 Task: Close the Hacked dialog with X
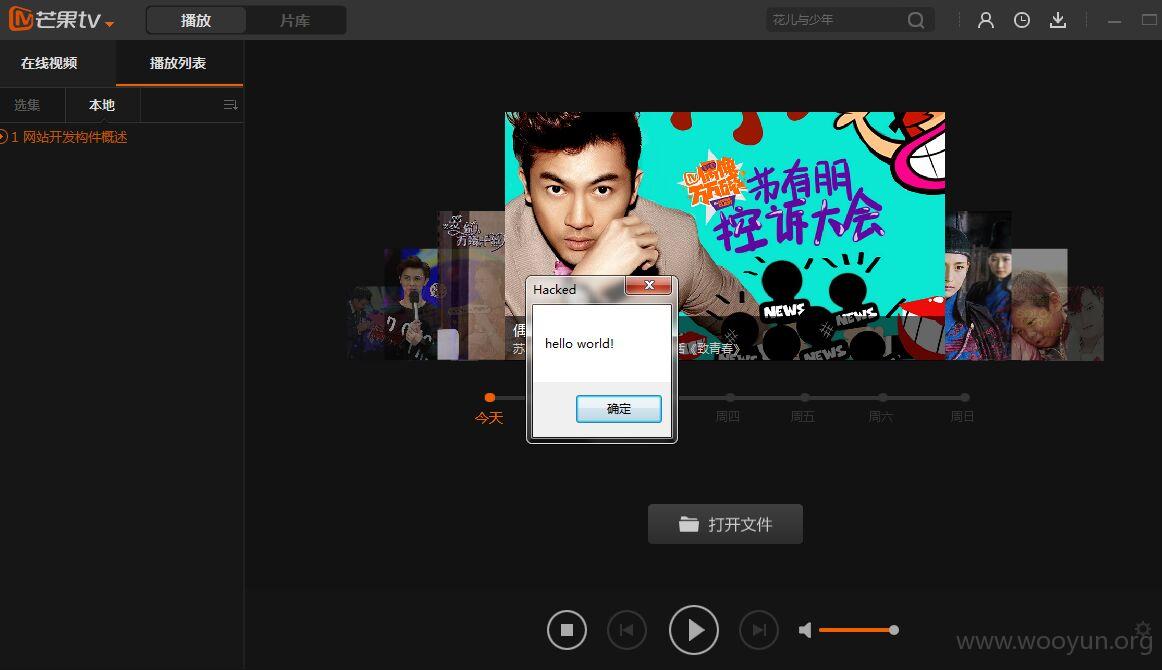(x=649, y=285)
